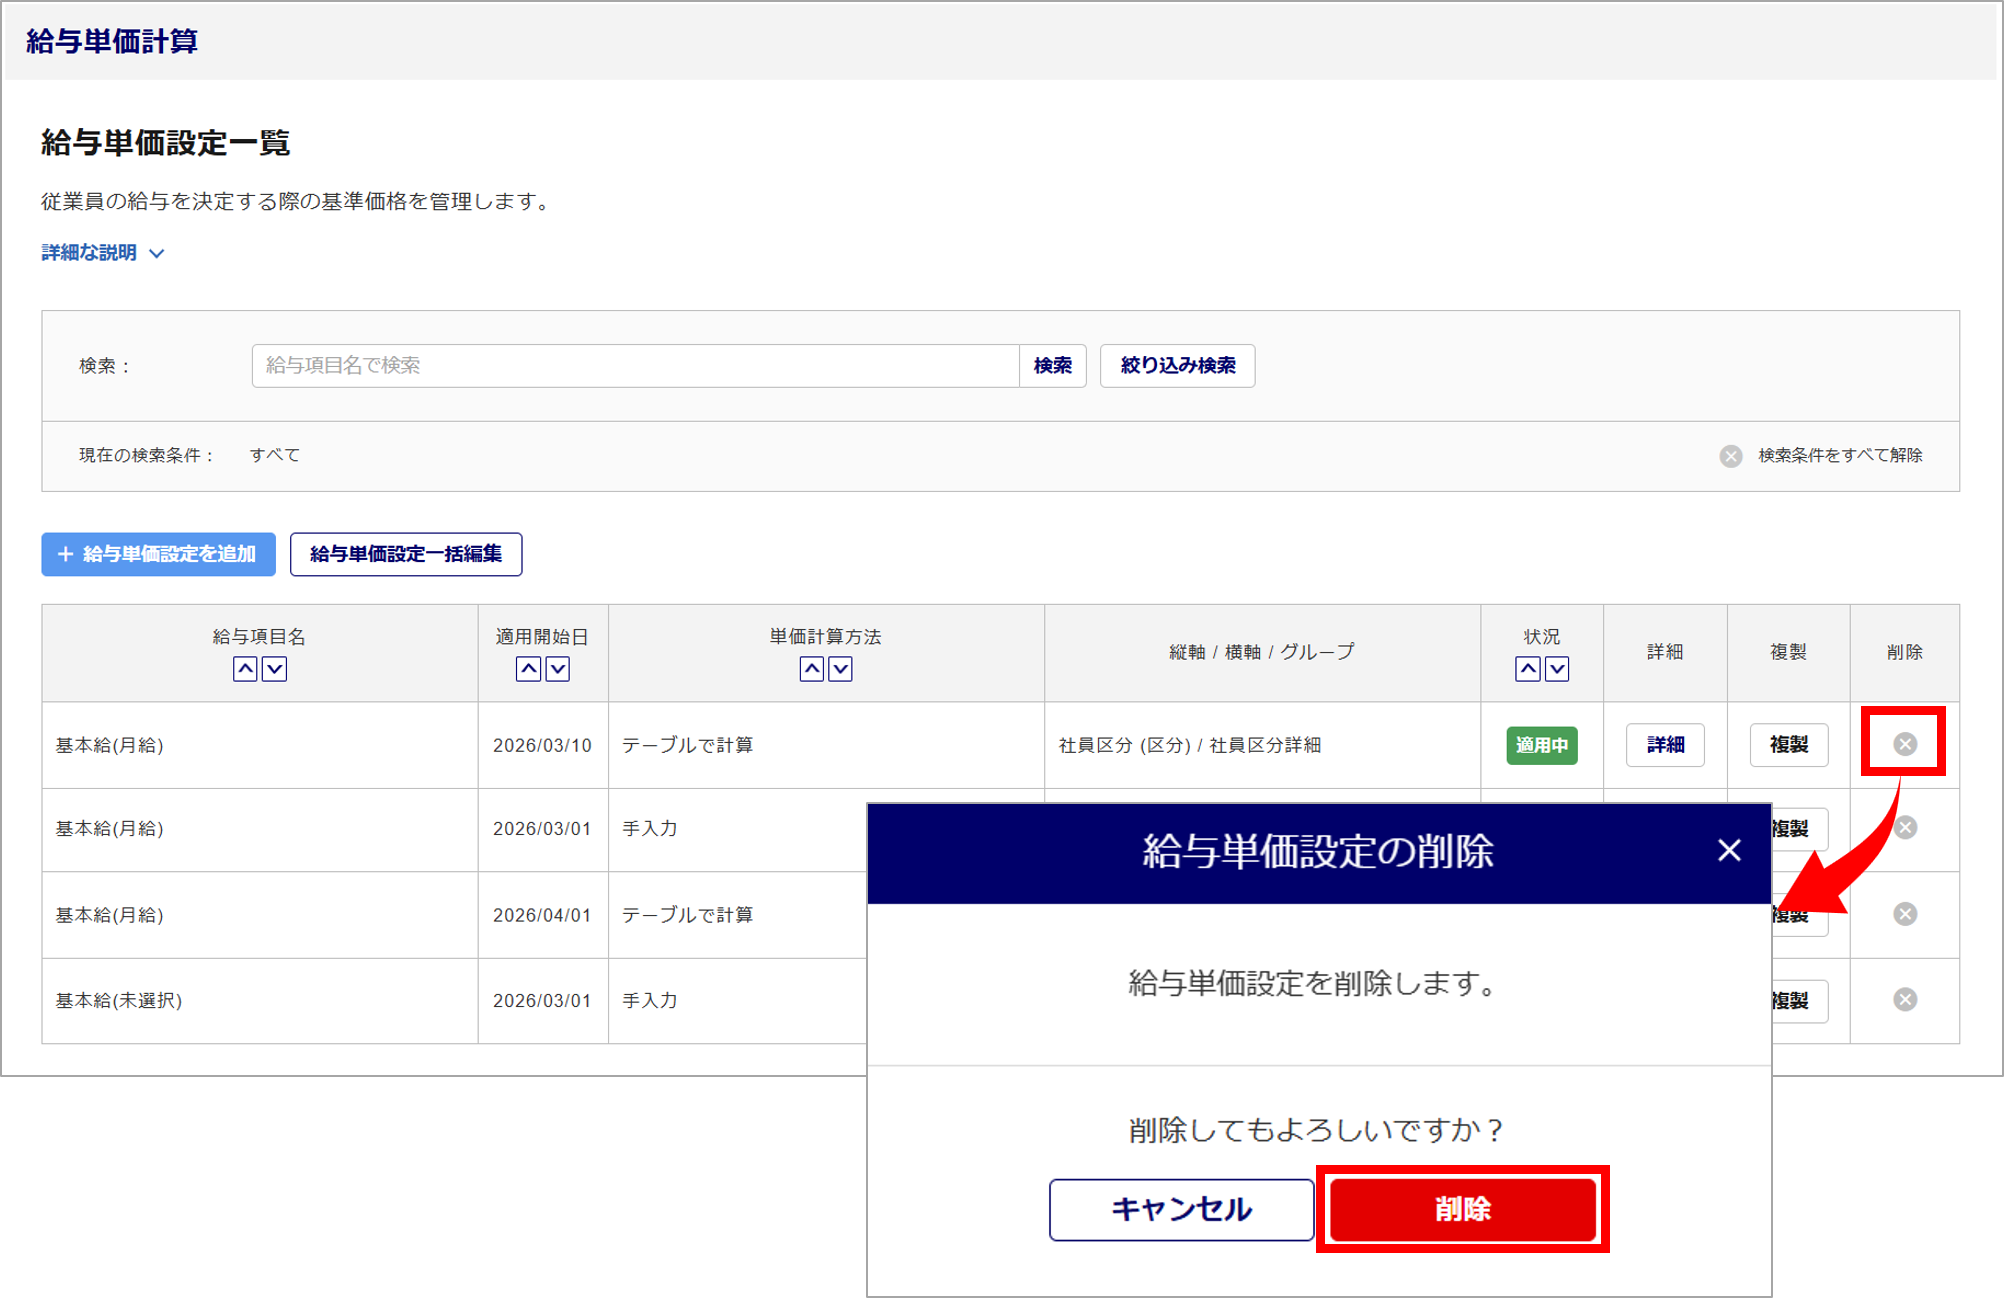Click delete icon for first 基本給(月給) row

(1904, 744)
